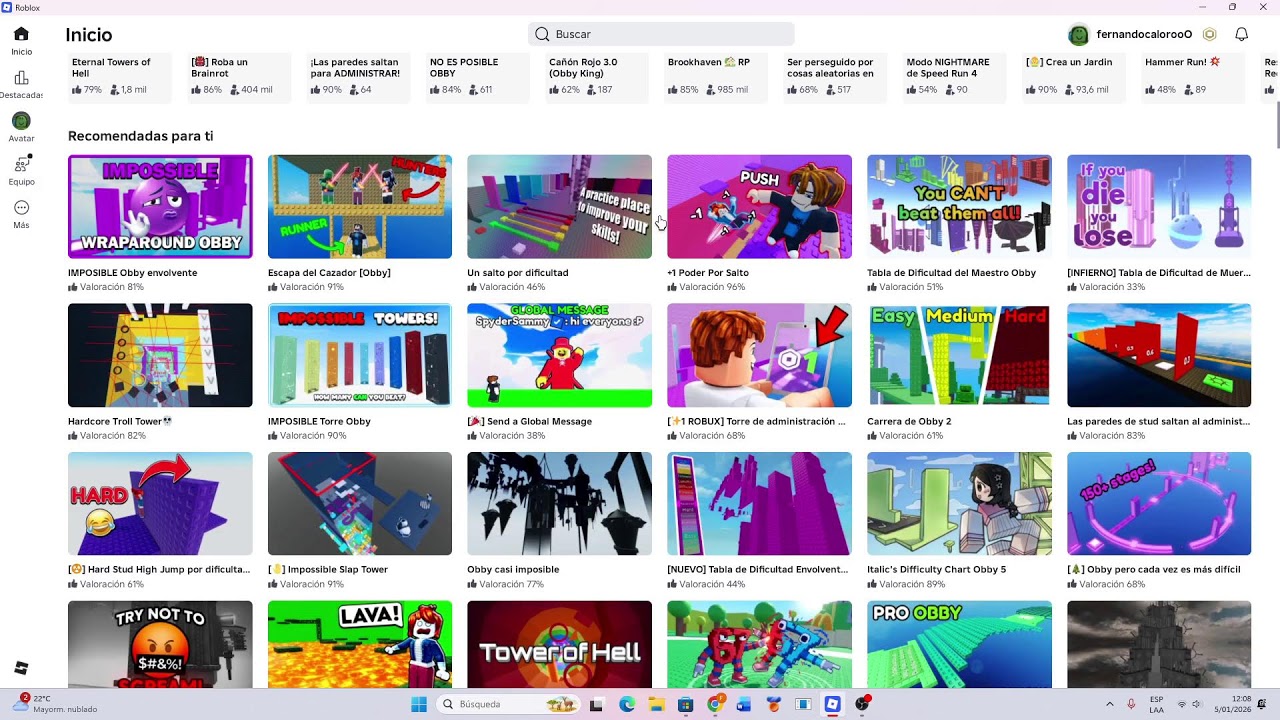Open Italic's Difficulty Chart Obby 5 thumbnail
The image size is (1280, 720).
(x=959, y=504)
